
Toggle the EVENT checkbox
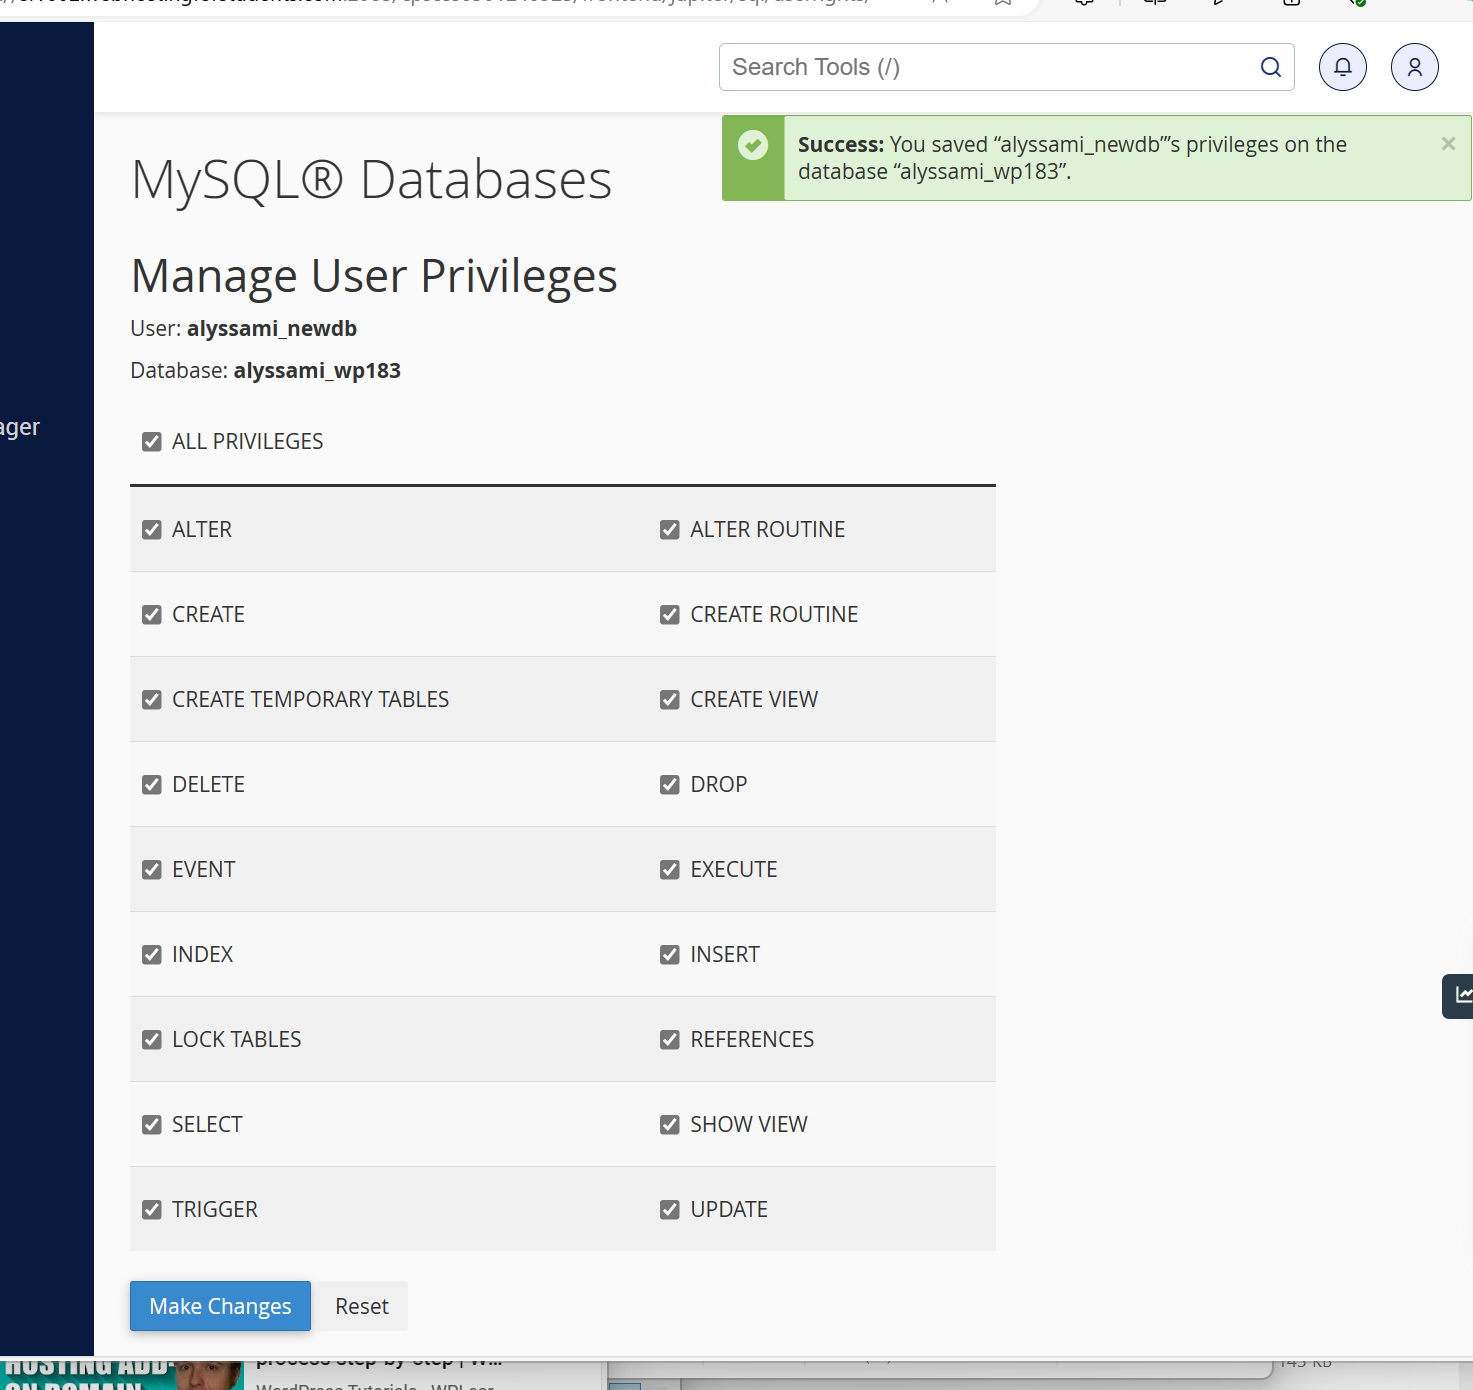coord(152,870)
